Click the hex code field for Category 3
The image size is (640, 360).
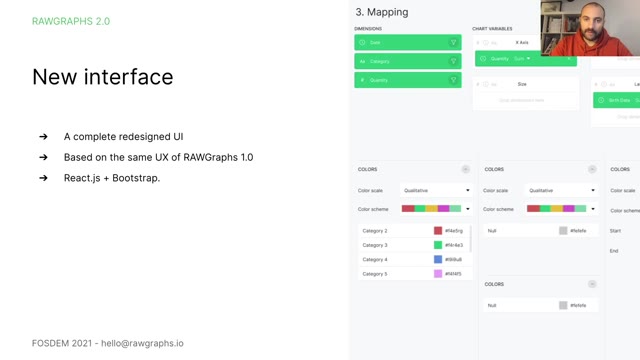click(x=454, y=245)
